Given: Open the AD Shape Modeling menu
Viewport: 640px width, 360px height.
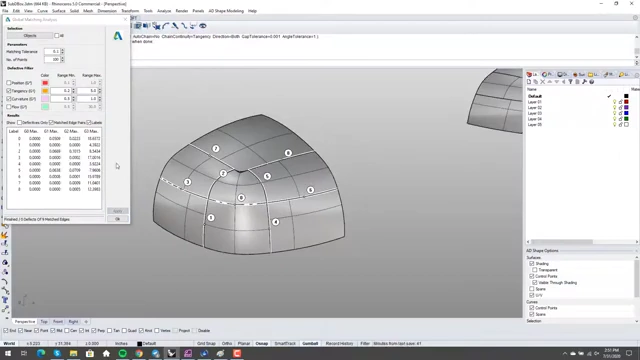Looking at the screenshot, I should [226, 11].
